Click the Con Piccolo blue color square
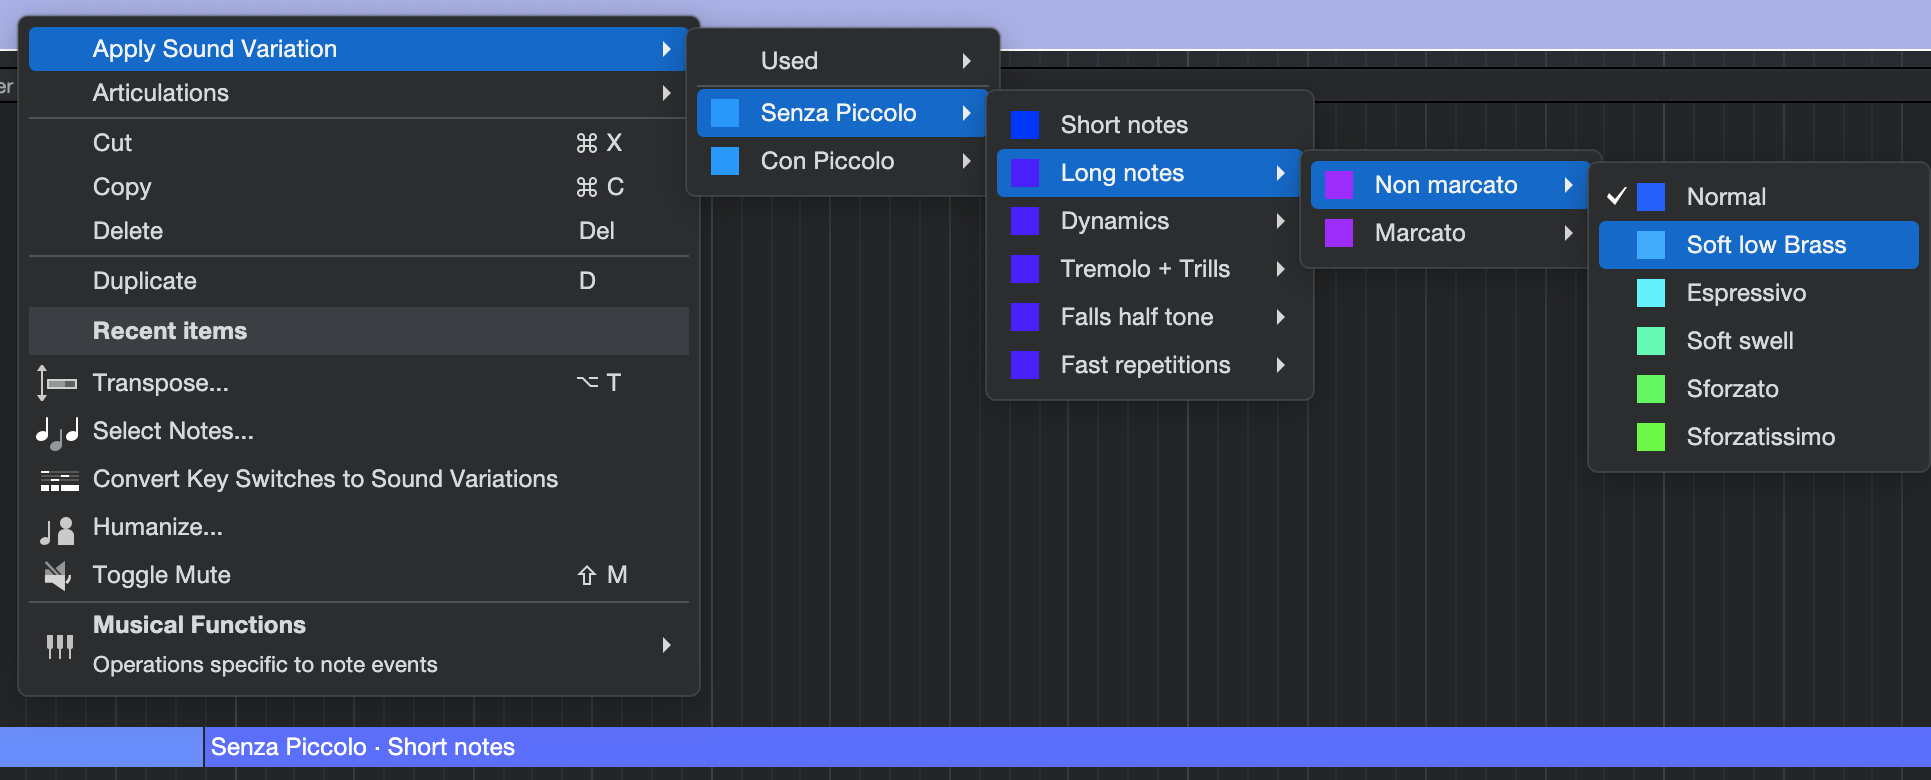 [x=725, y=161]
